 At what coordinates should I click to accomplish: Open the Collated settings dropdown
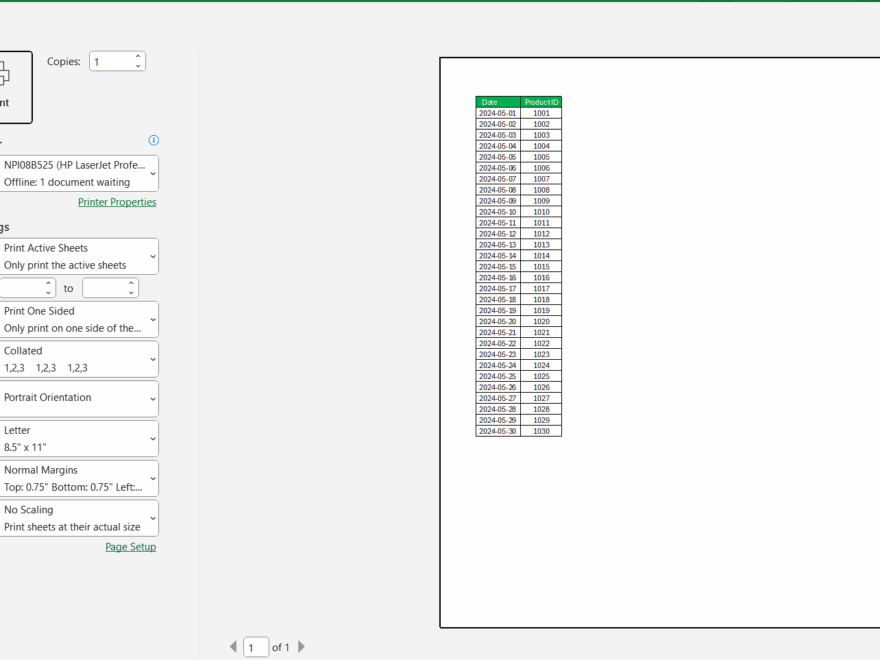point(80,358)
